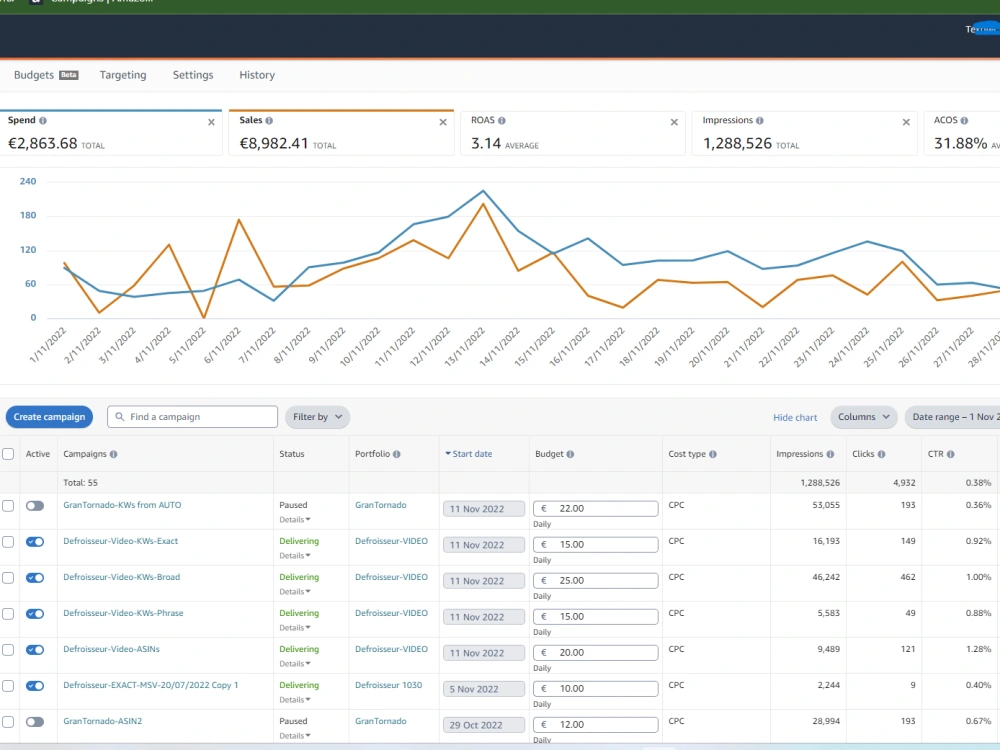Click the total impressions value 1,288,526 in table

click(820, 483)
